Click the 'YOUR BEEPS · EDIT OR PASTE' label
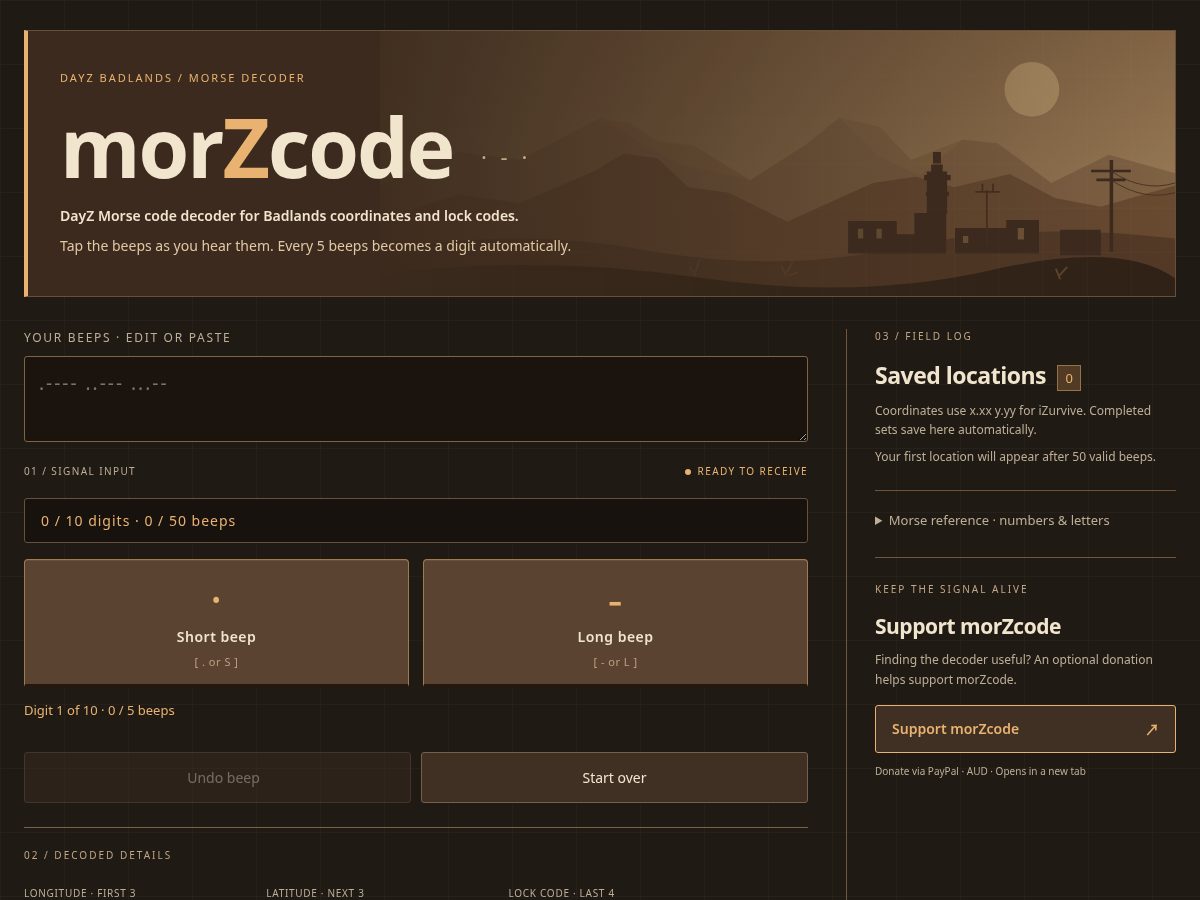The height and width of the screenshot is (900, 1200). [x=127, y=338]
